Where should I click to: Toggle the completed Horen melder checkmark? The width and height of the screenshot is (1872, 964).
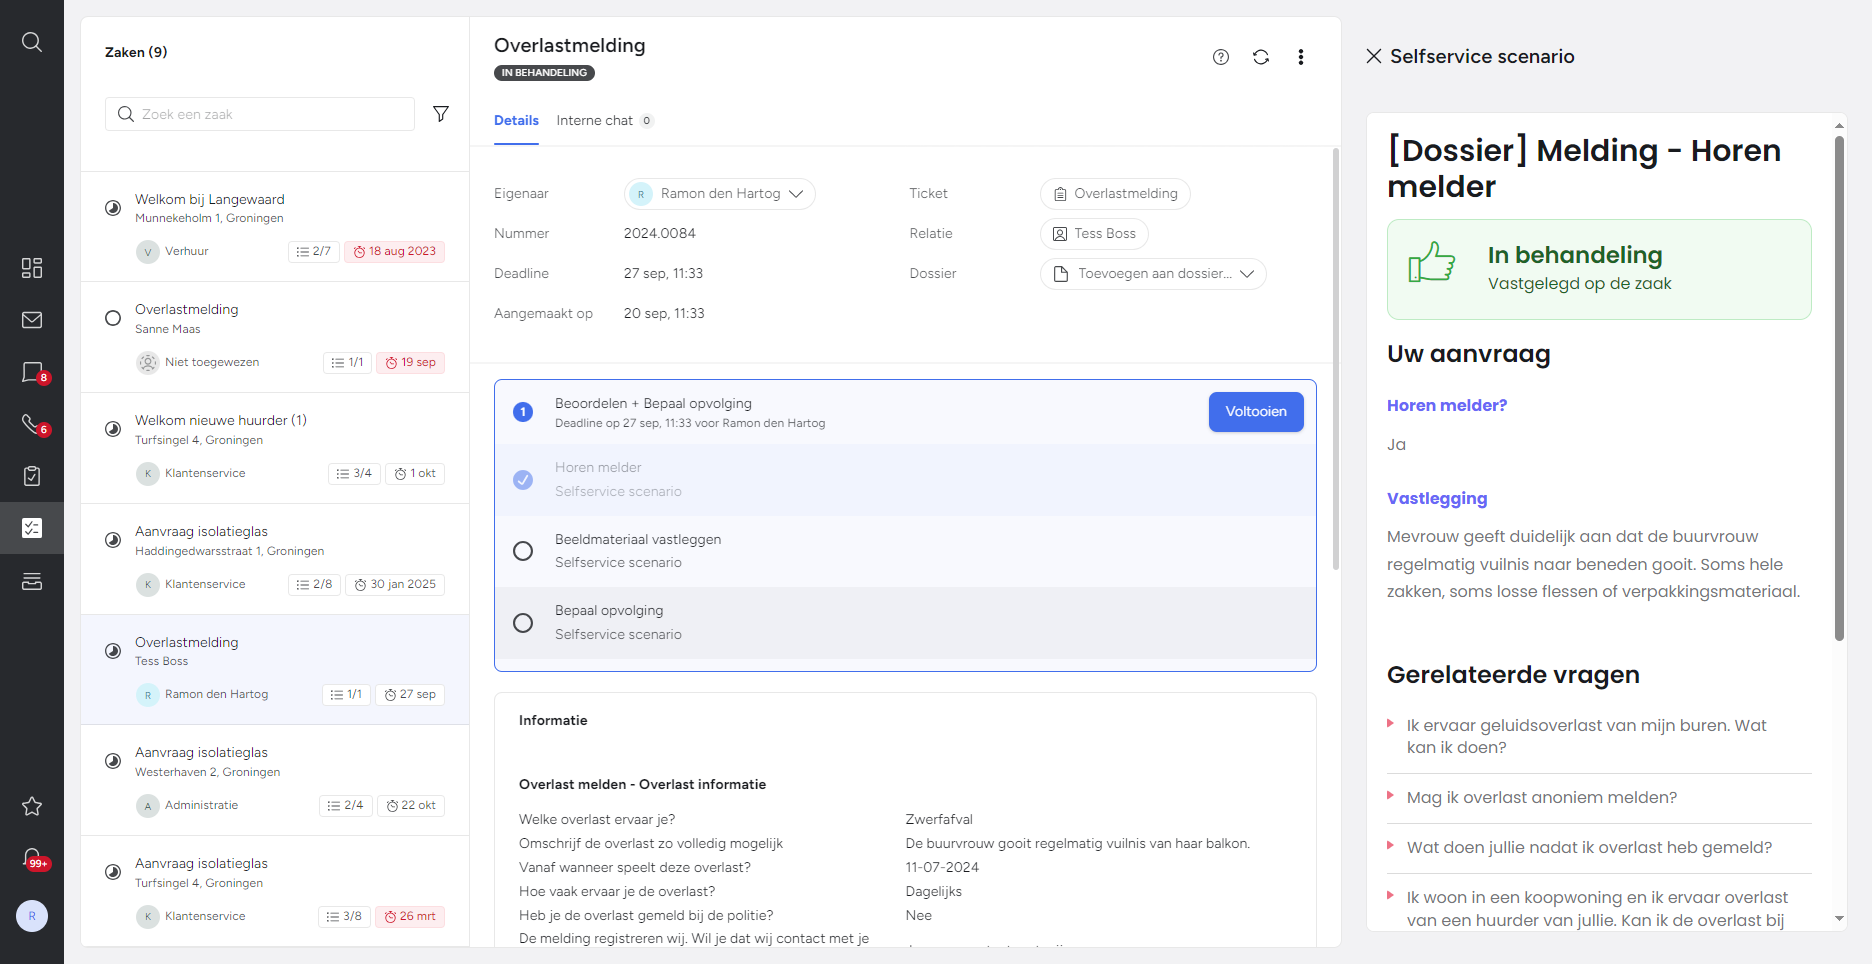pos(523,480)
